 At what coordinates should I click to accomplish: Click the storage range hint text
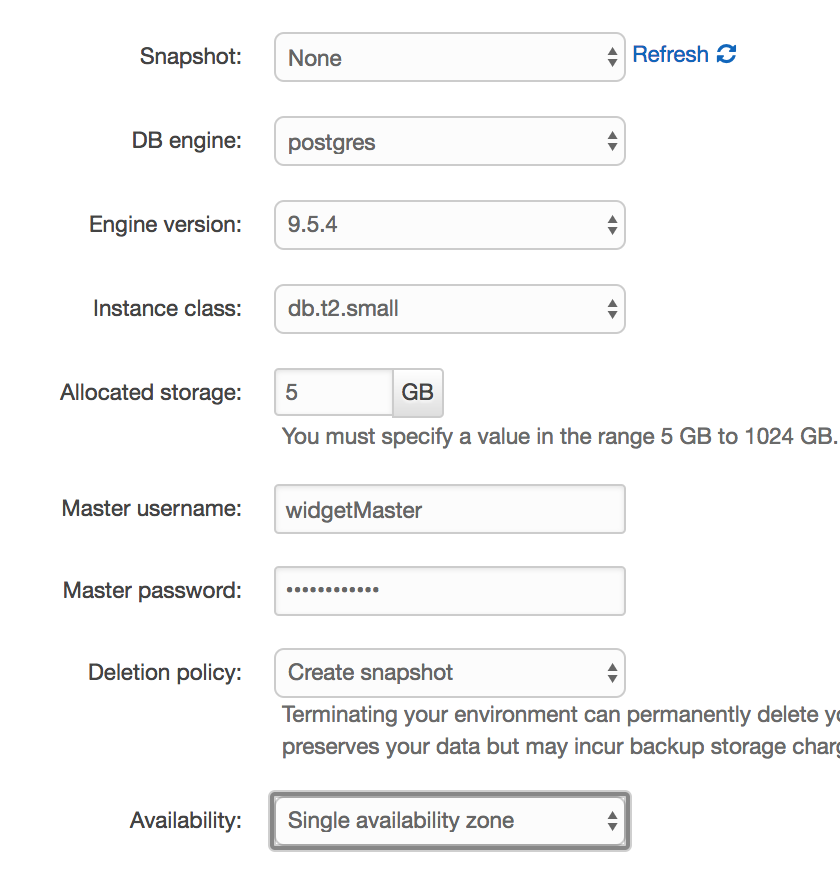point(557,436)
